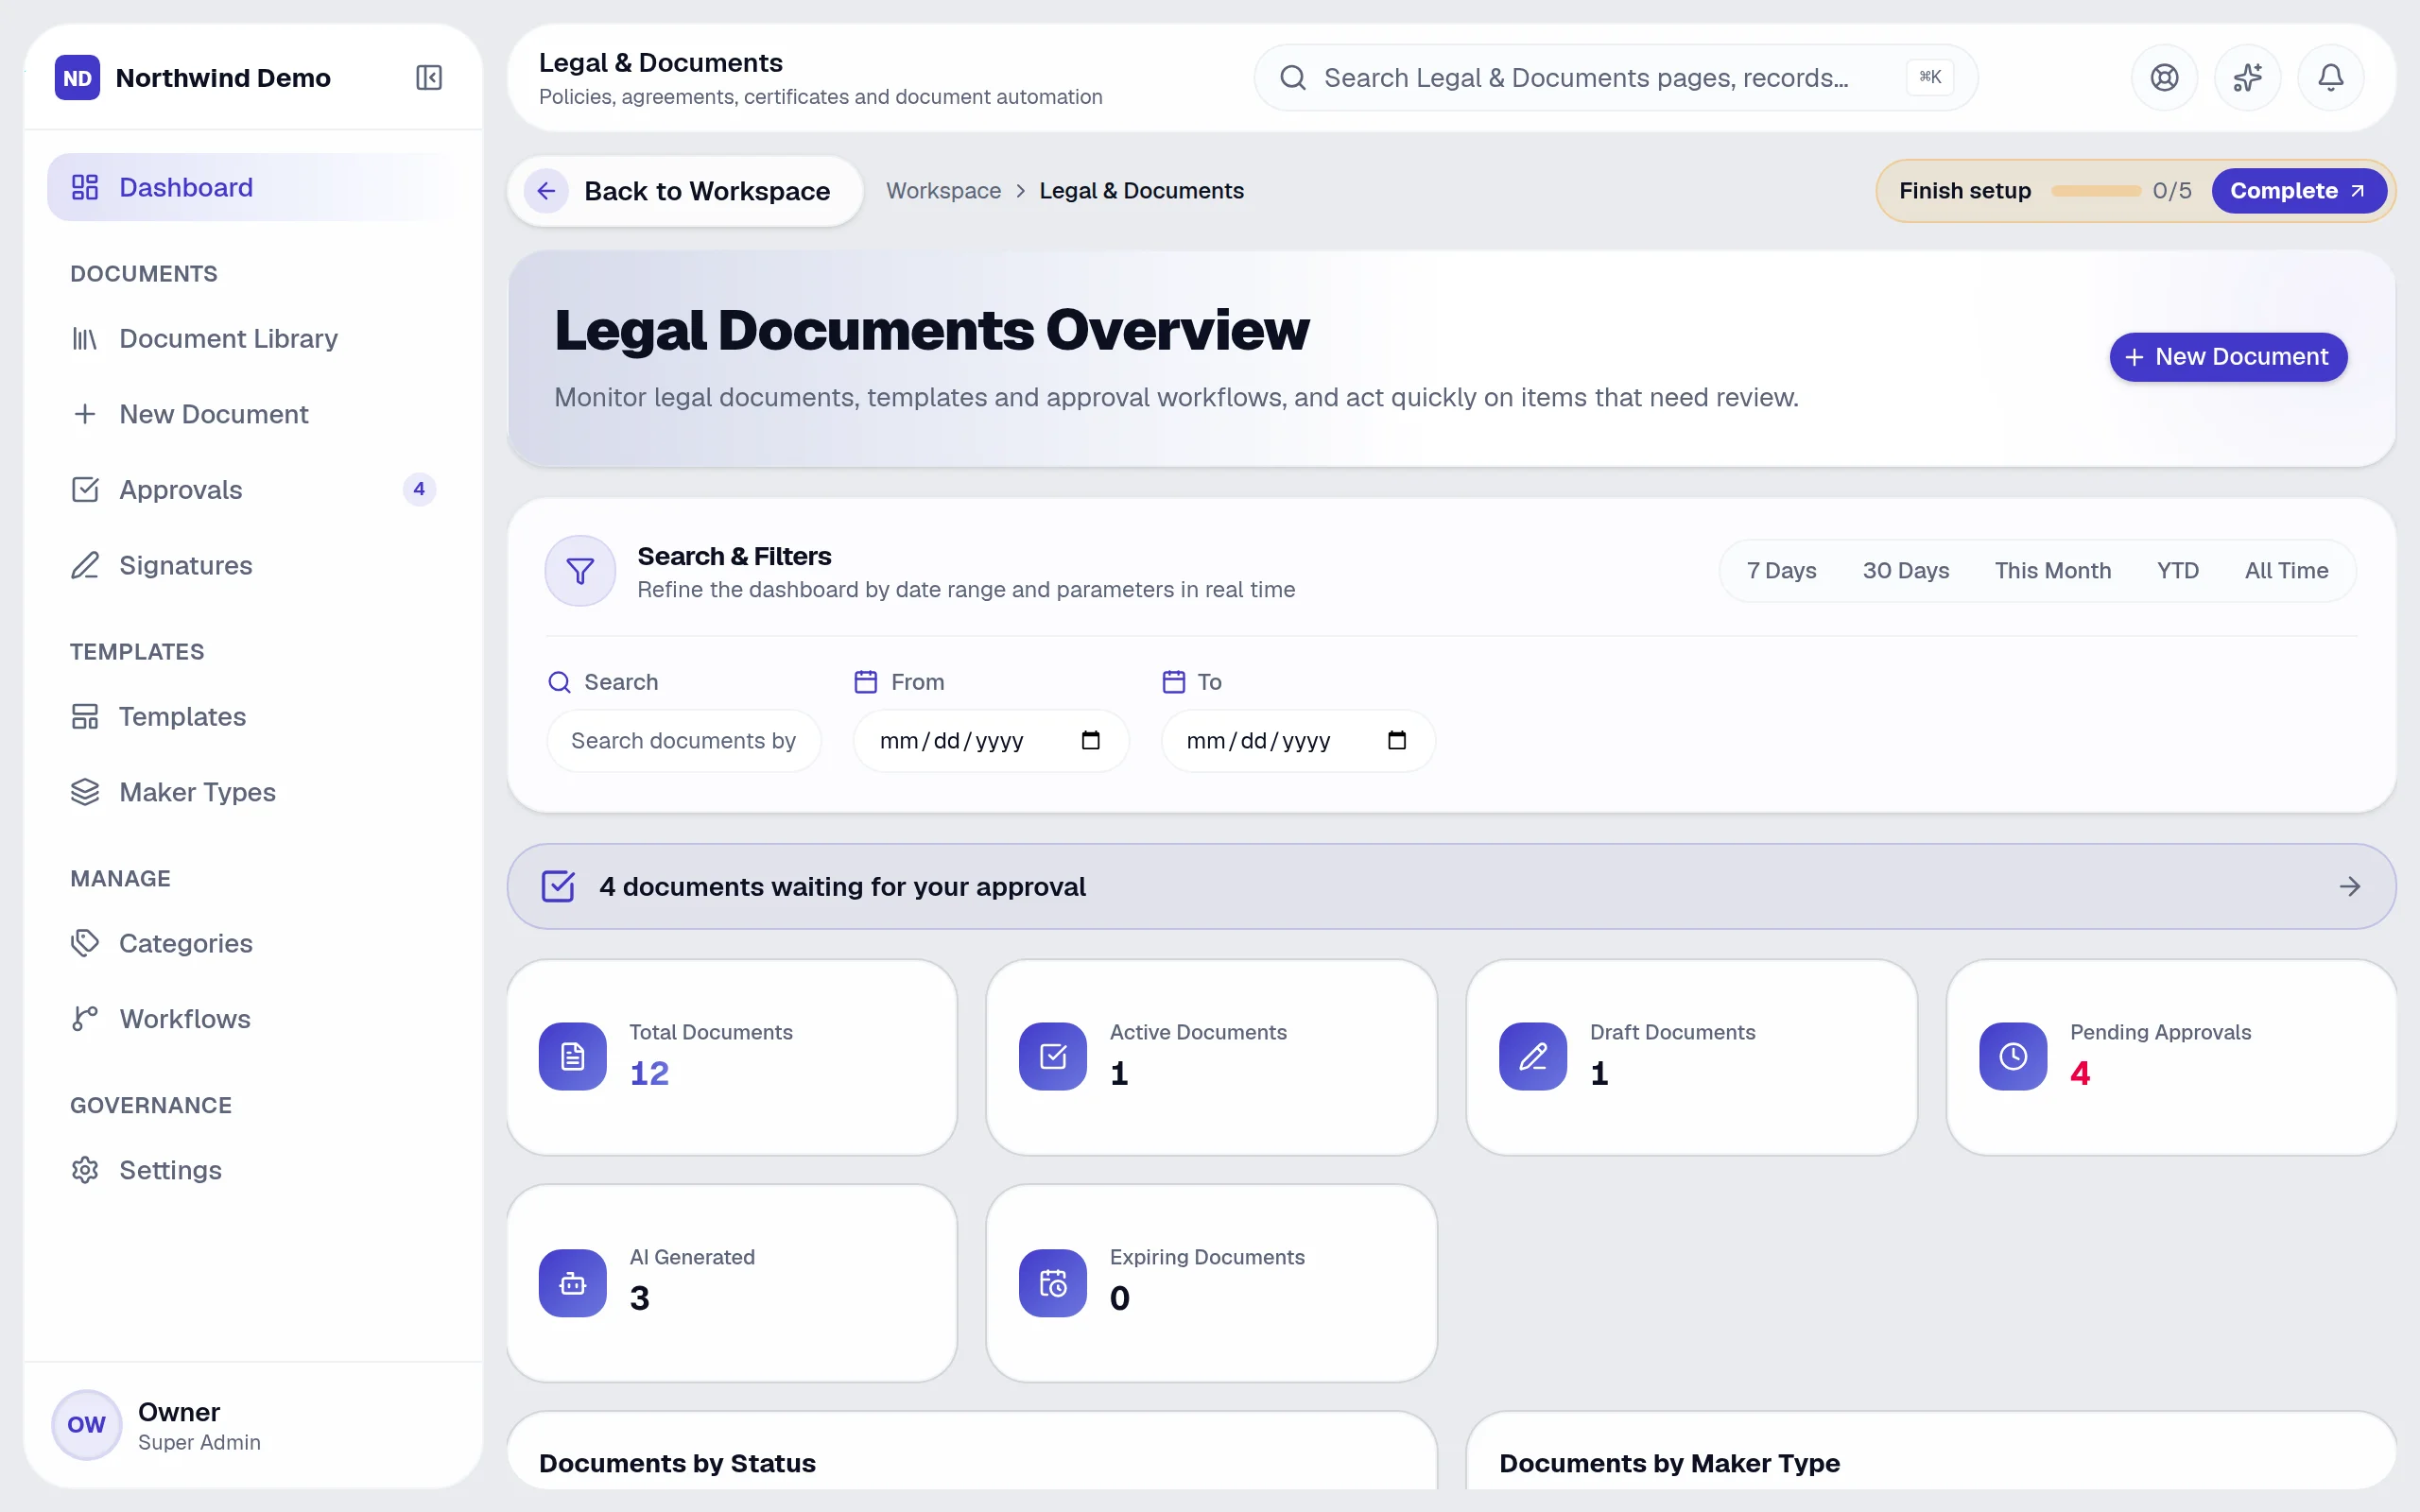Click the ND workspace logo
This screenshot has height=1512, width=2420.
tap(77, 77)
